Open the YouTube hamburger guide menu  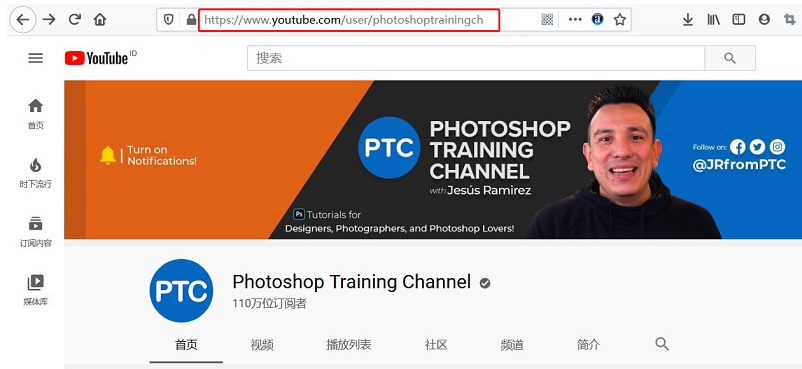tap(35, 58)
